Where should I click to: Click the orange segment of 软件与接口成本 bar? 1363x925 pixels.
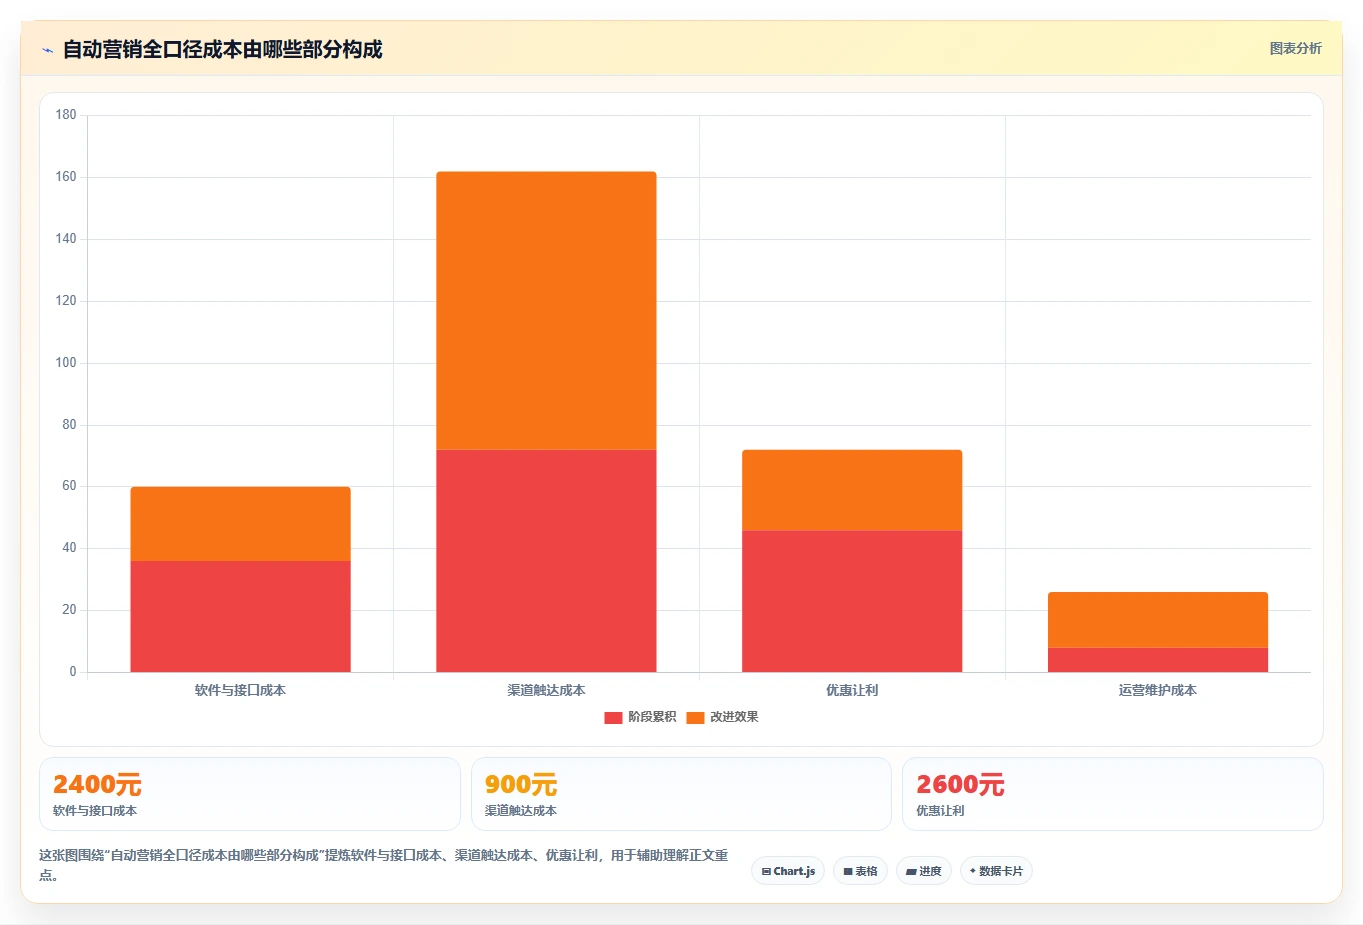tap(240, 524)
